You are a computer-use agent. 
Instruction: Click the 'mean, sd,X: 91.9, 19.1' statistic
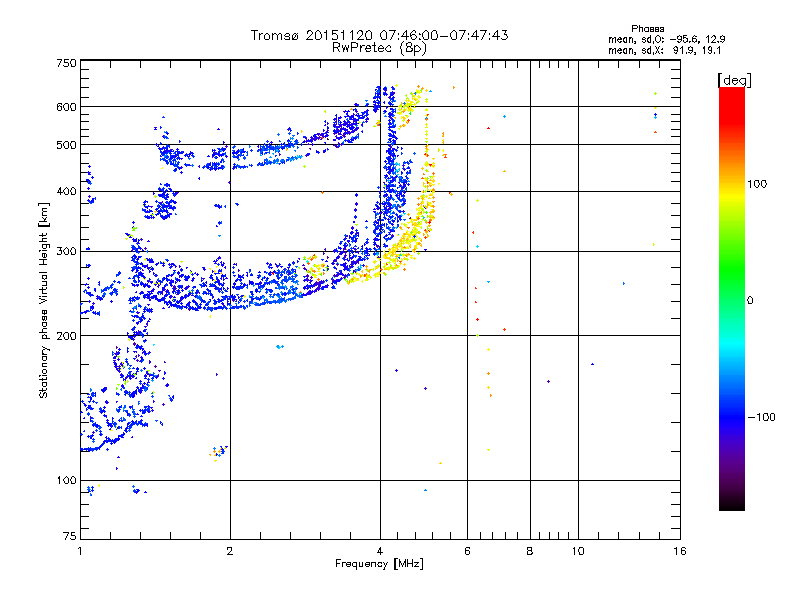coord(664,50)
